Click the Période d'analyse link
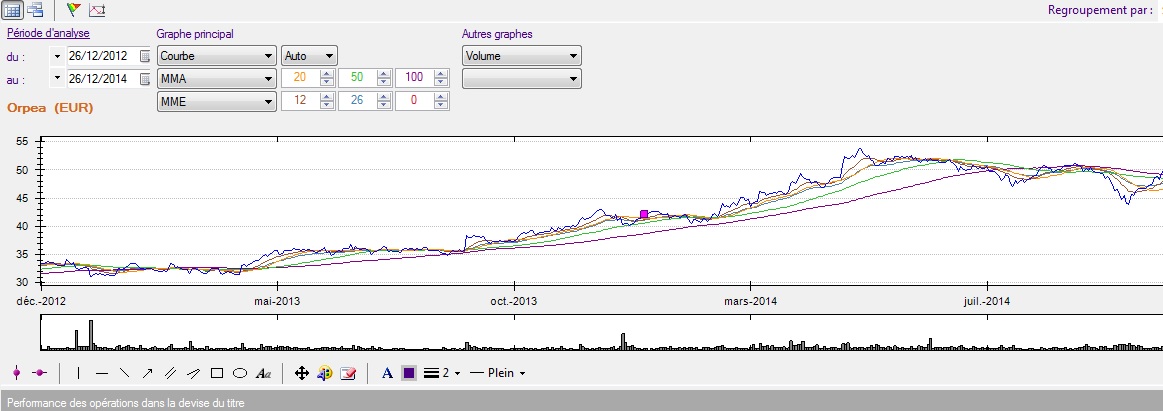The width and height of the screenshot is (1163, 411). (48, 34)
